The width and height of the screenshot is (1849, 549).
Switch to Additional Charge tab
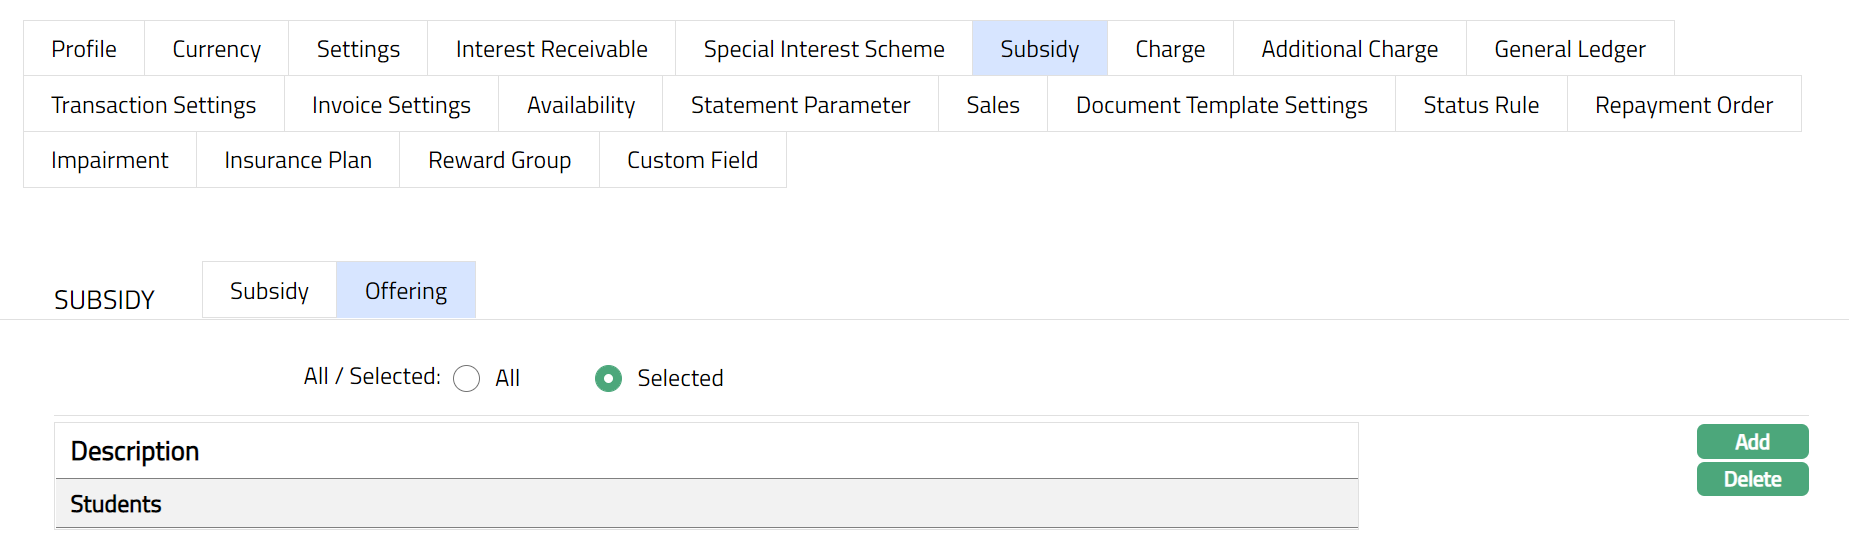tap(1349, 49)
